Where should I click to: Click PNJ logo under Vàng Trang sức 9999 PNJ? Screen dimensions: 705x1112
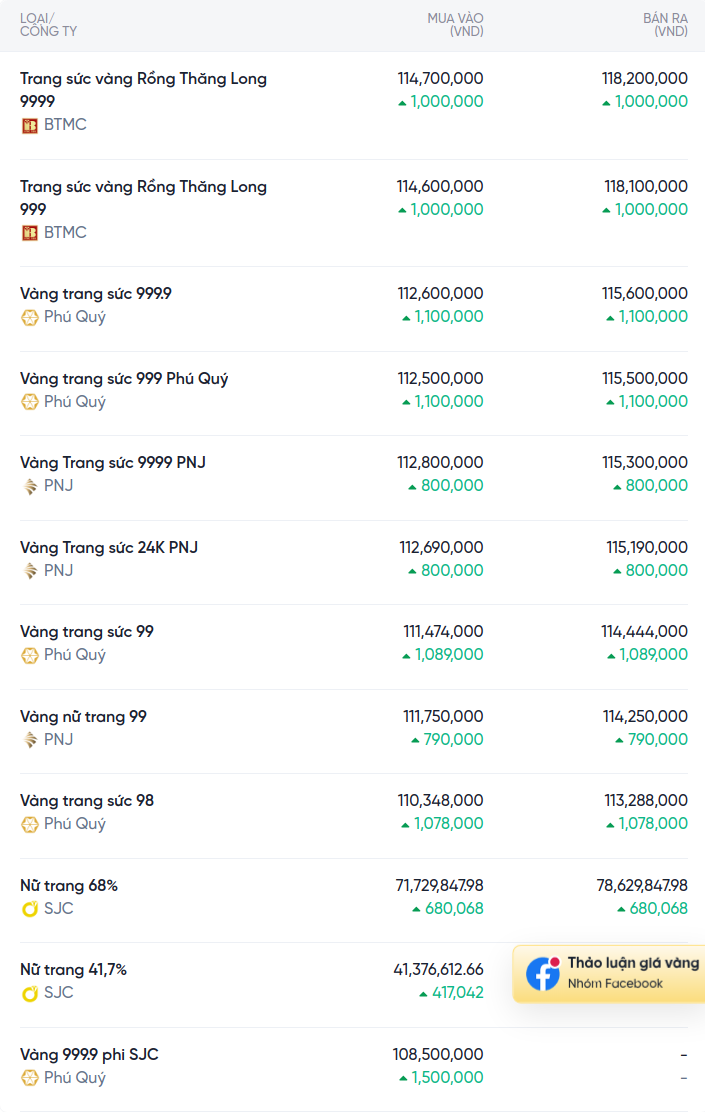(29, 486)
